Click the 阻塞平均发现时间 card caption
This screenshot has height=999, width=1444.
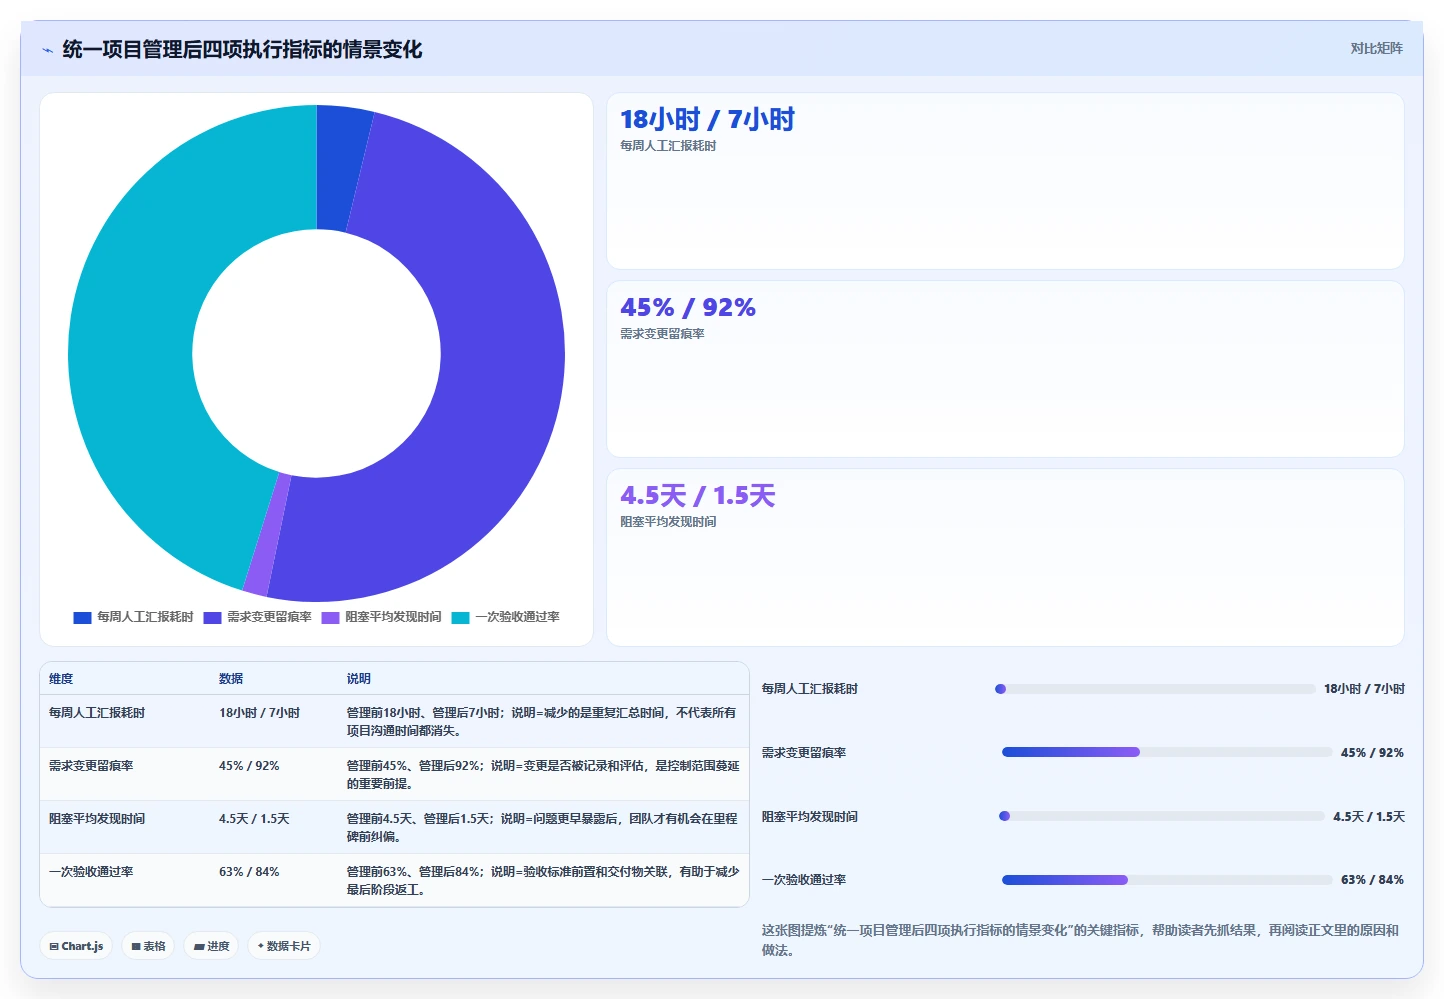[668, 522]
